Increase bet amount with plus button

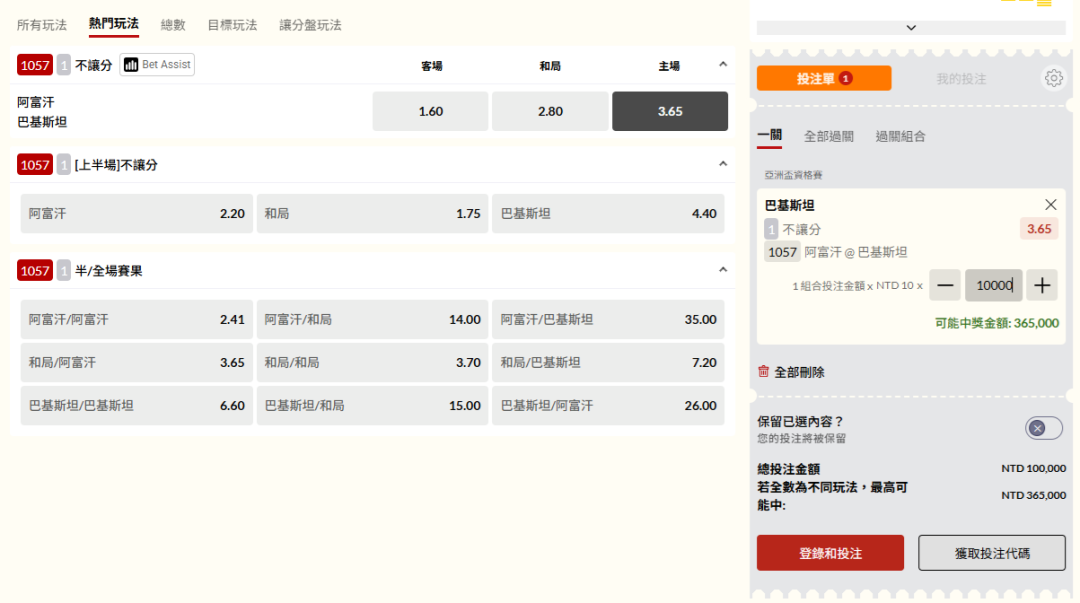coord(1042,286)
